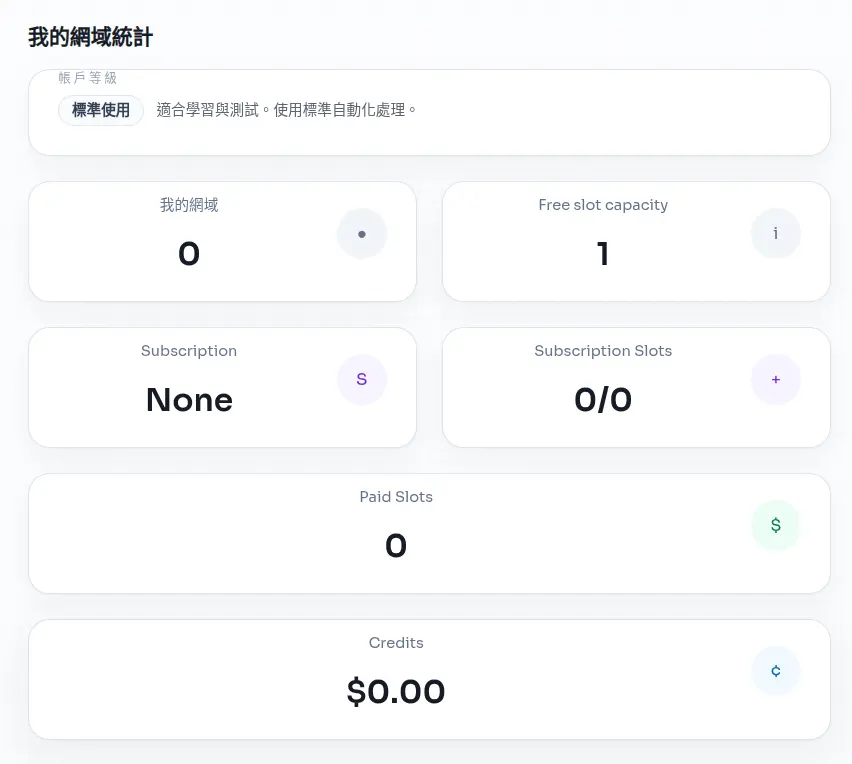
Task: Click the blue cent icon on Credits
Action: 776,671
